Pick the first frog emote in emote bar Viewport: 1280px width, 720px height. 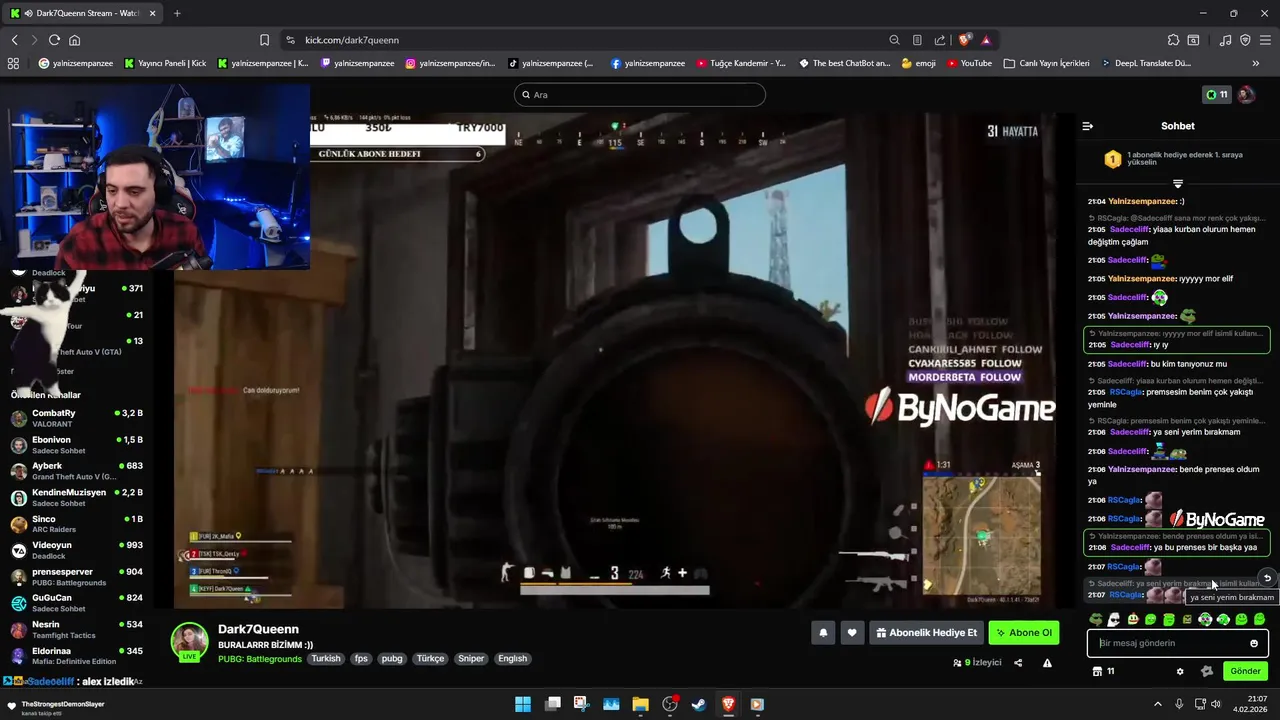[x=1096, y=619]
